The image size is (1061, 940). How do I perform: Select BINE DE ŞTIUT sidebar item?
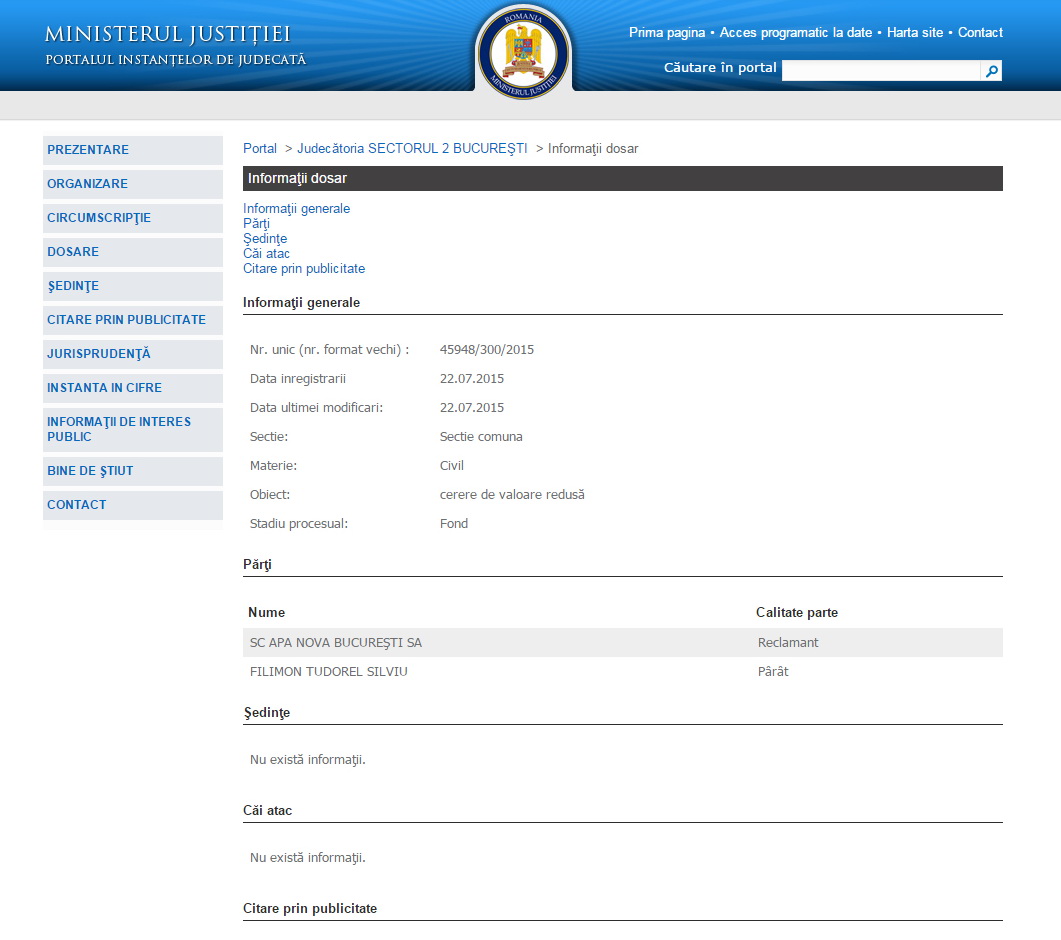click(90, 471)
